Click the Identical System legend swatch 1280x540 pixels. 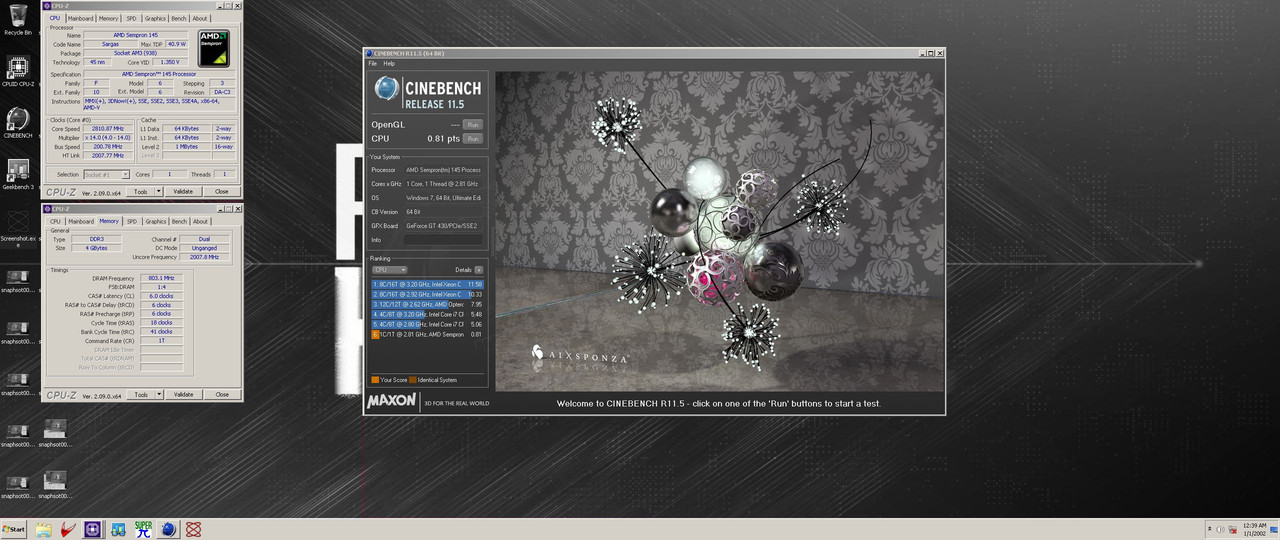coord(413,380)
